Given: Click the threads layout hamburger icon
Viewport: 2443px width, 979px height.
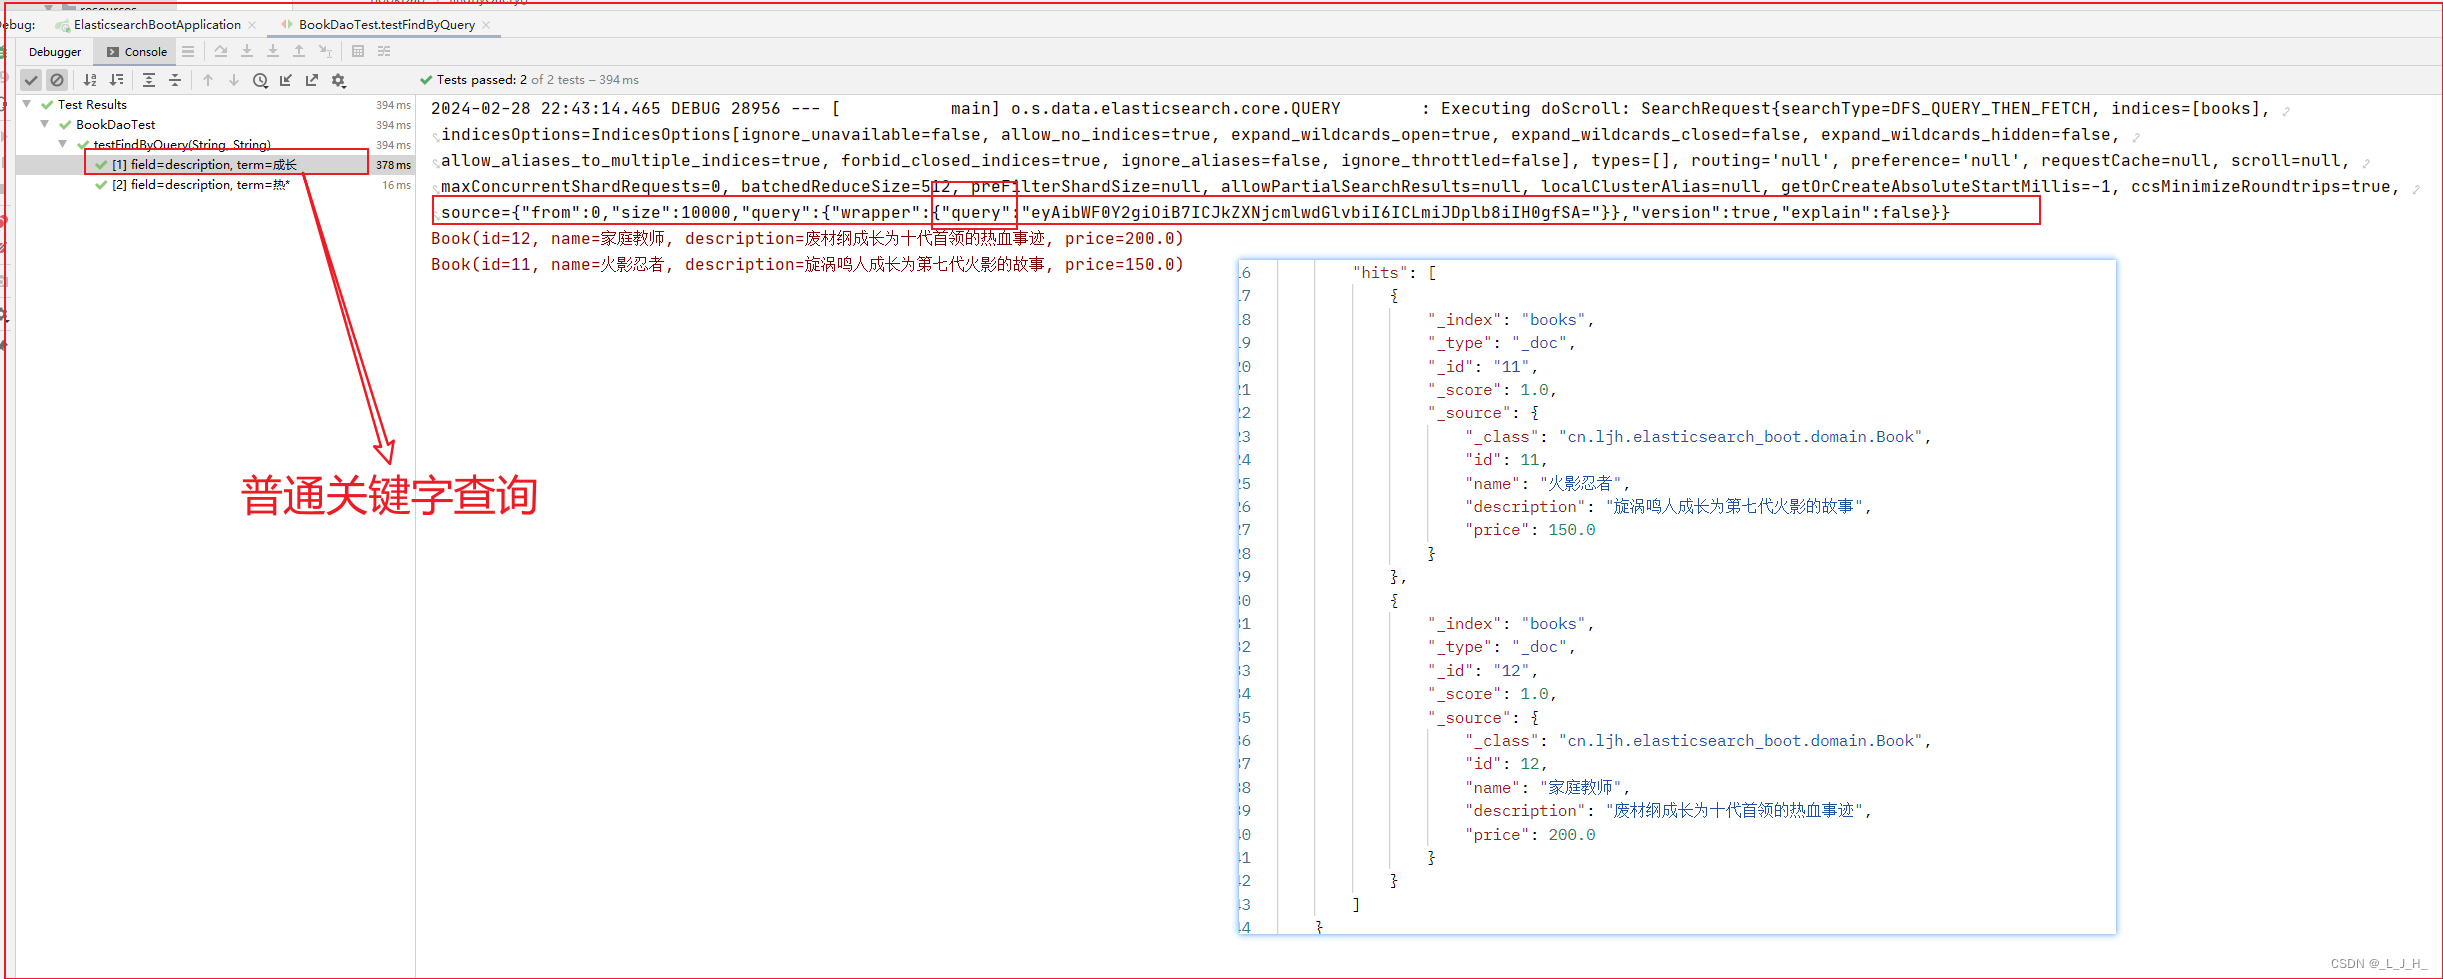Looking at the screenshot, I should click(x=188, y=51).
